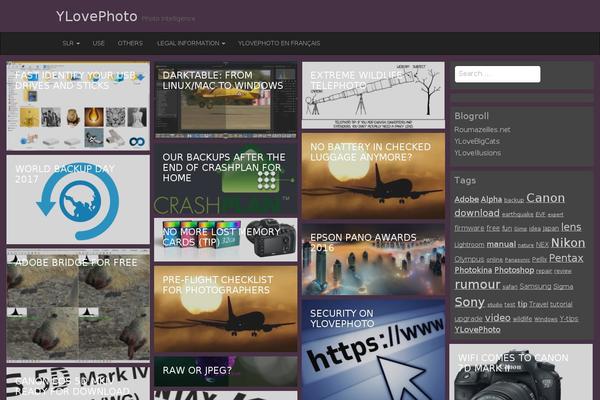The height and width of the screenshot is (400, 600).
Task: Select the firmware tag
Action: tap(469, 228)
